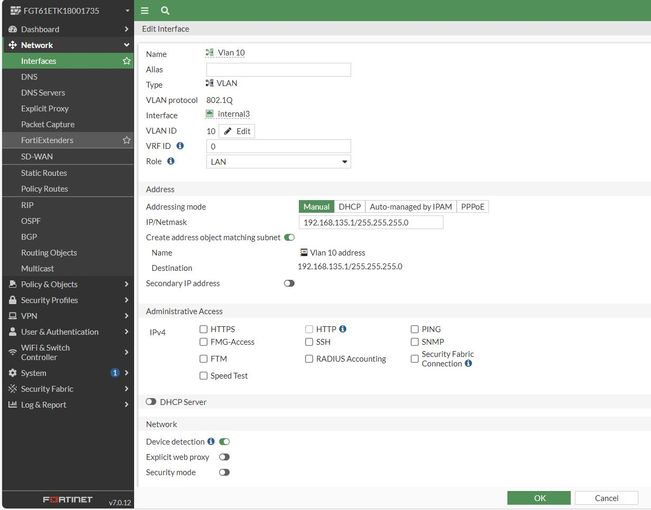Select the DHCP addressing mode

(x=350, y=206)
